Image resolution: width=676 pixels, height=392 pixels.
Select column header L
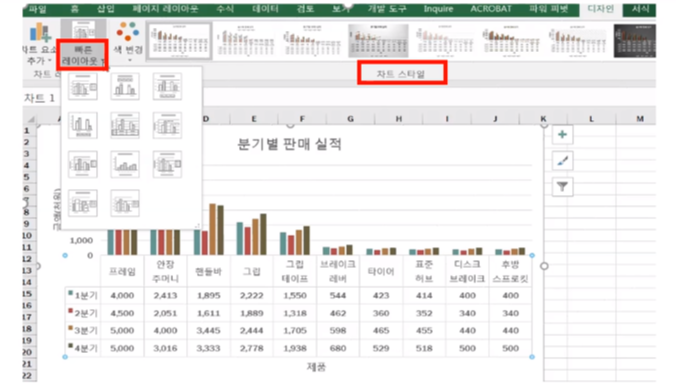(x=591, y=119)
